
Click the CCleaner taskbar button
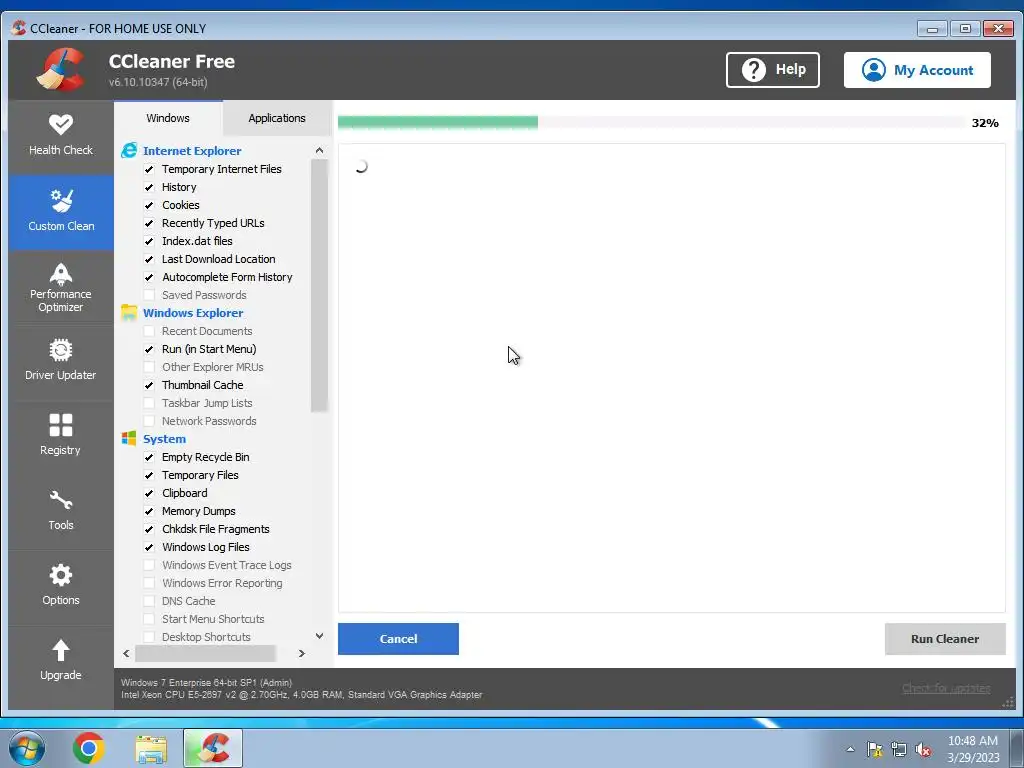coord(213,748)
